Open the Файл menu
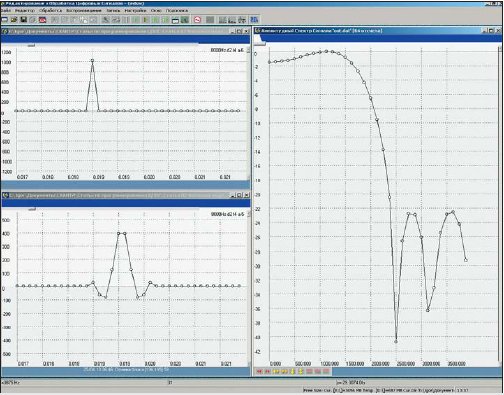Image resolution: width=504 pixels, height=395 pixels. (x=6, y=11)
